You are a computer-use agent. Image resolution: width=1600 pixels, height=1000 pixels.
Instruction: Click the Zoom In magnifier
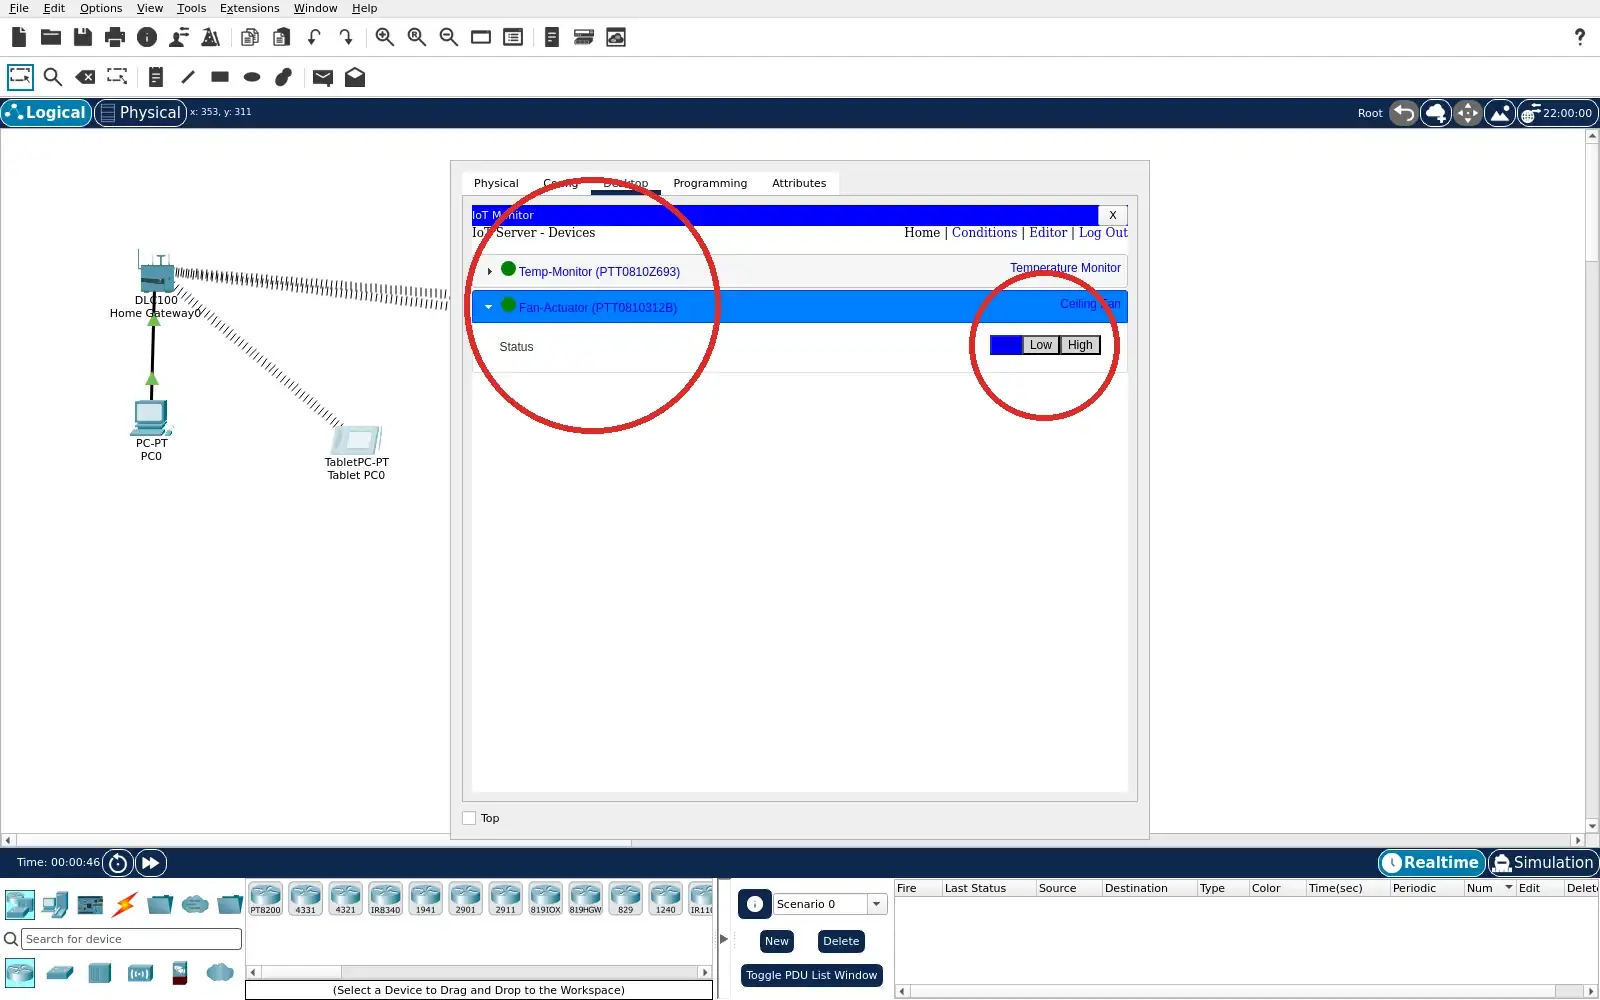(x=384, y=37)
